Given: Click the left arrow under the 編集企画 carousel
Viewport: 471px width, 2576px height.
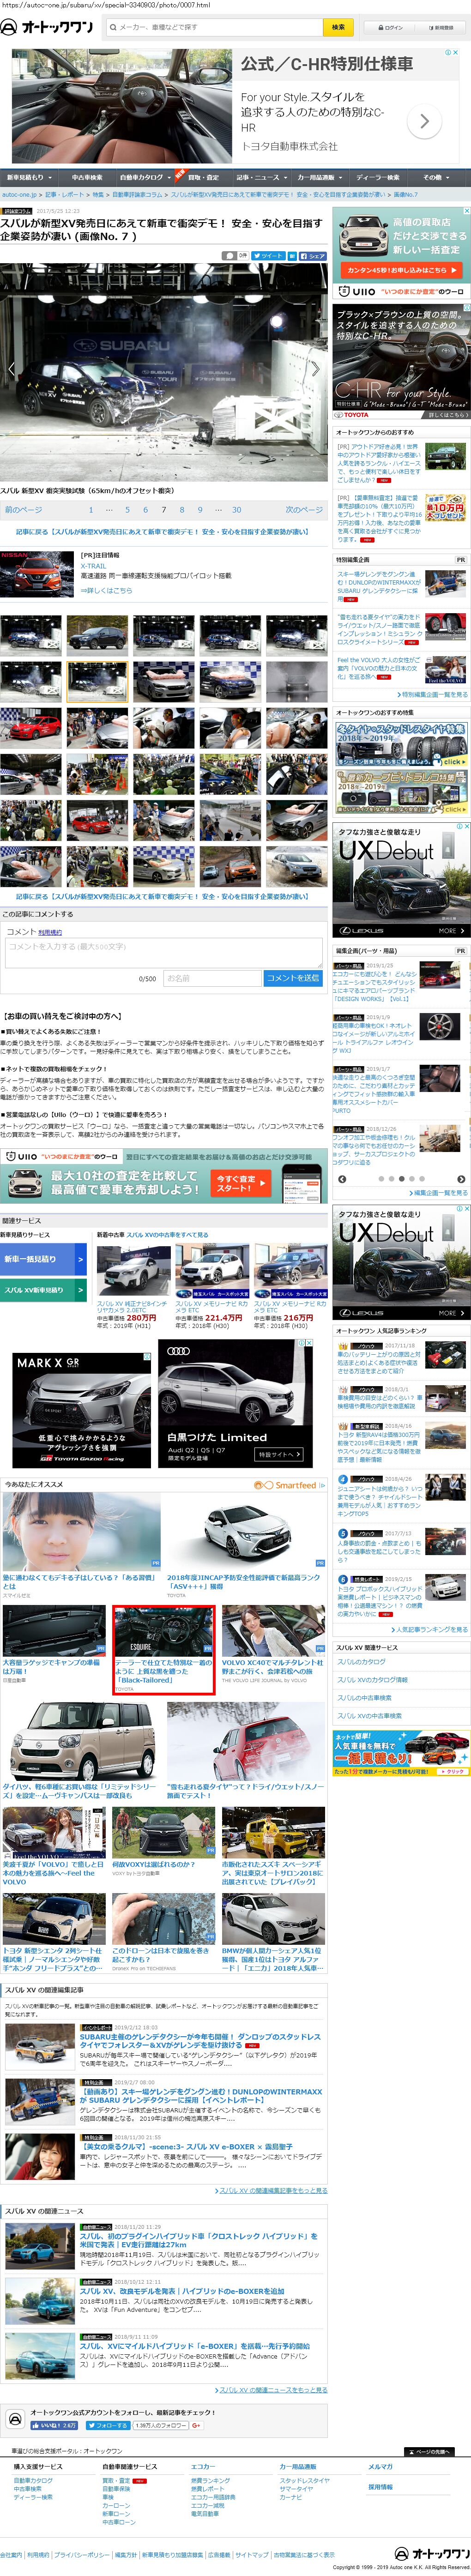Looking at the screenshot, I should [342, 1179].
